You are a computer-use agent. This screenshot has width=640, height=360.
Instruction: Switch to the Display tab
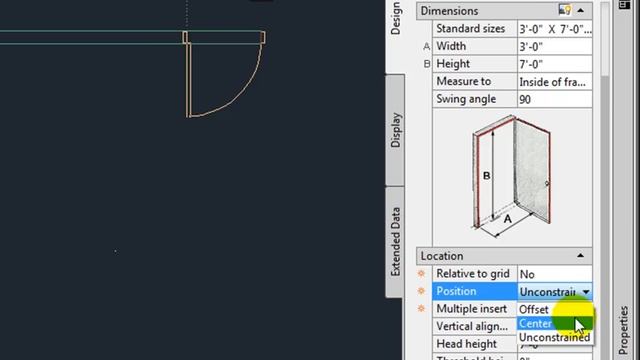(396, 130)
